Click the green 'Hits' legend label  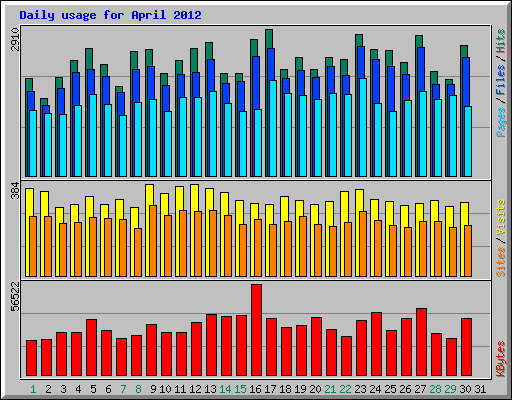[x=501, y=41]
